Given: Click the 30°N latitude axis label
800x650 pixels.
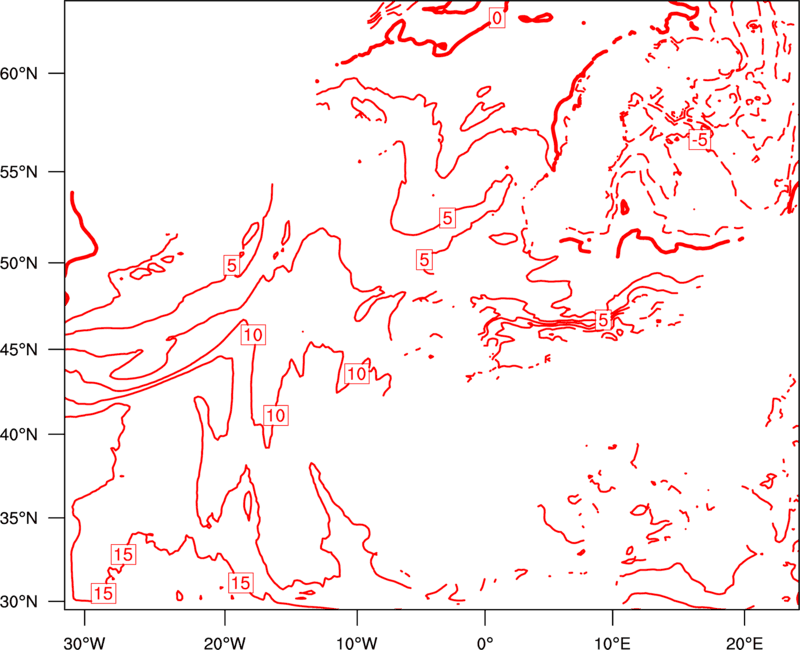Looking at the screenshot, I should tap(19, 602).
